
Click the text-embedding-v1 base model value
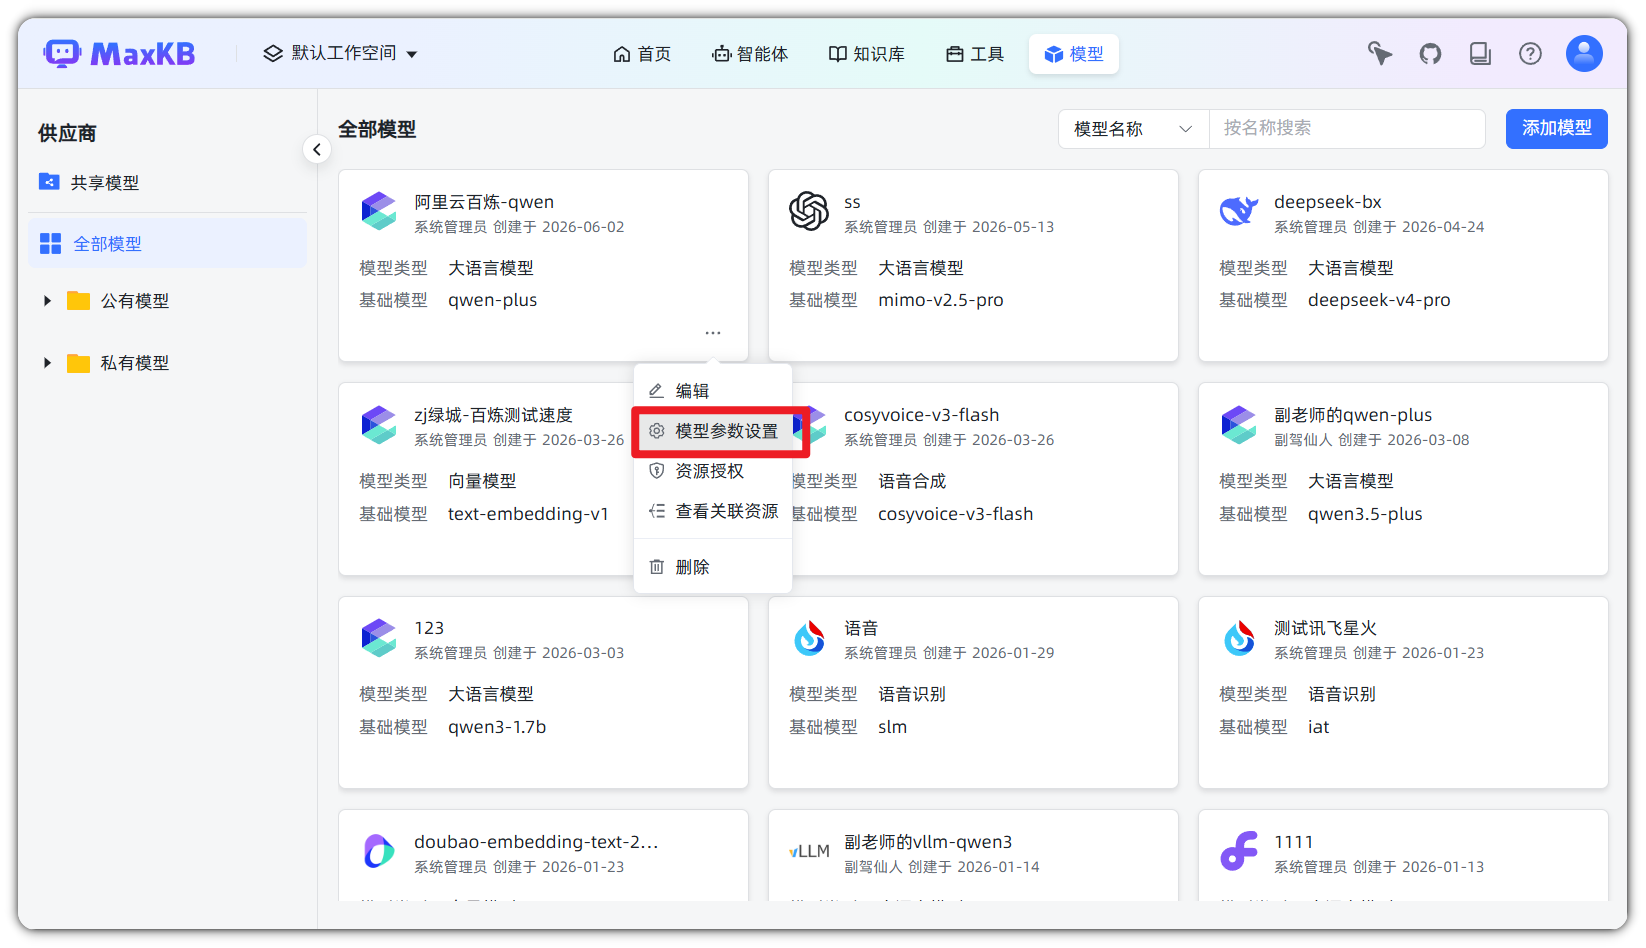(528, 514)
